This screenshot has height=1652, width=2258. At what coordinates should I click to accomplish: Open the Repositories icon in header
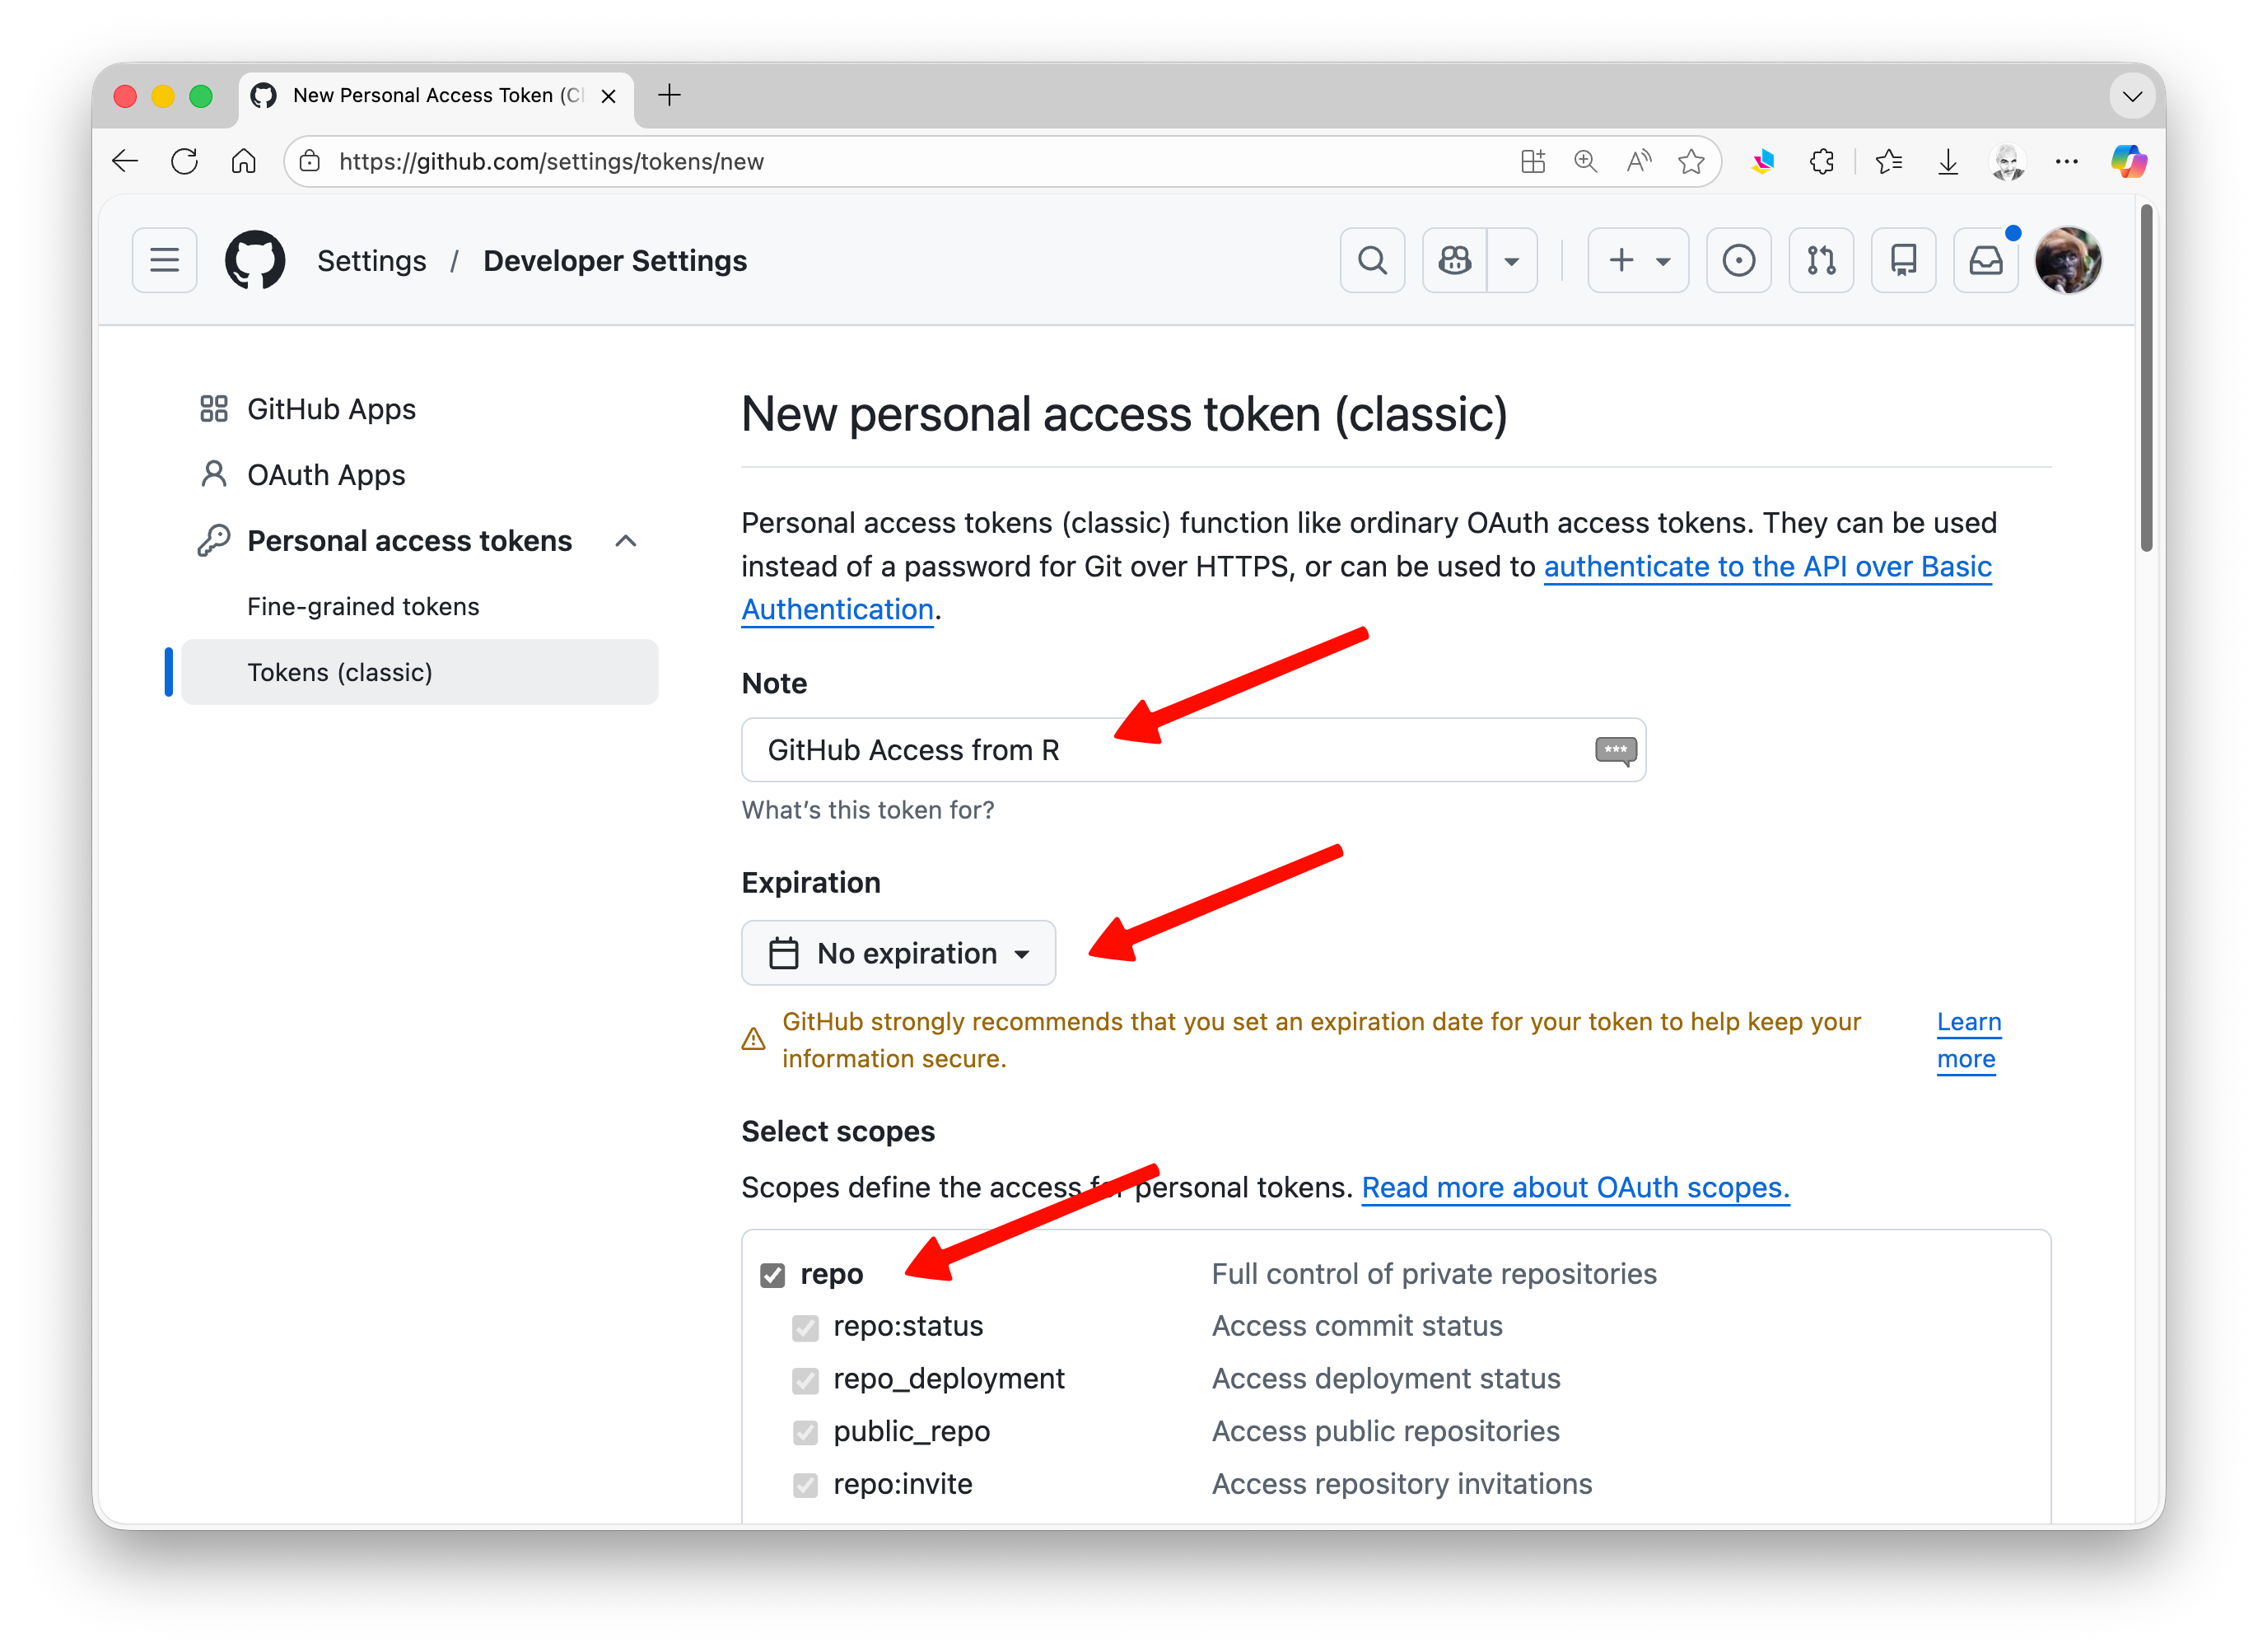tap(1903, 260)
